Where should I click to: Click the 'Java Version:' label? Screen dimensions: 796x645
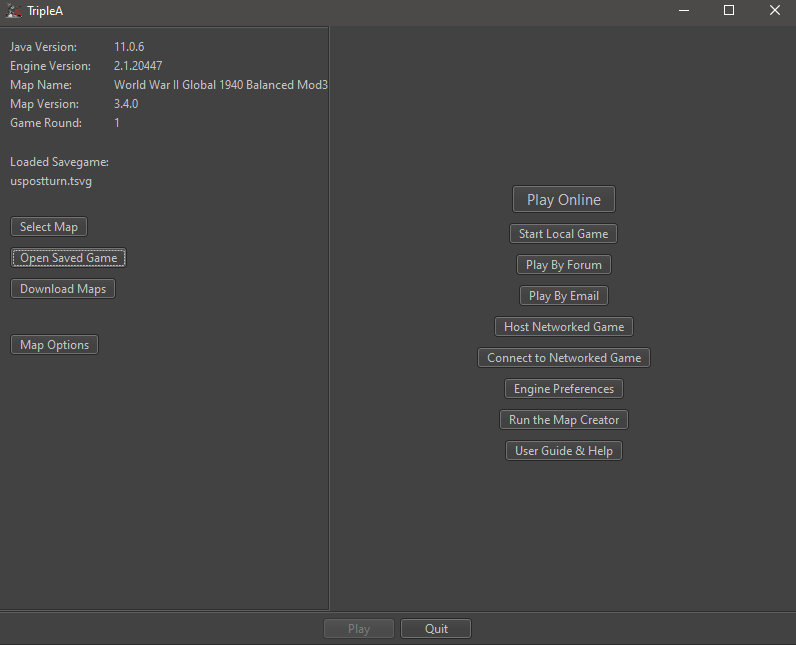(43, 47)
